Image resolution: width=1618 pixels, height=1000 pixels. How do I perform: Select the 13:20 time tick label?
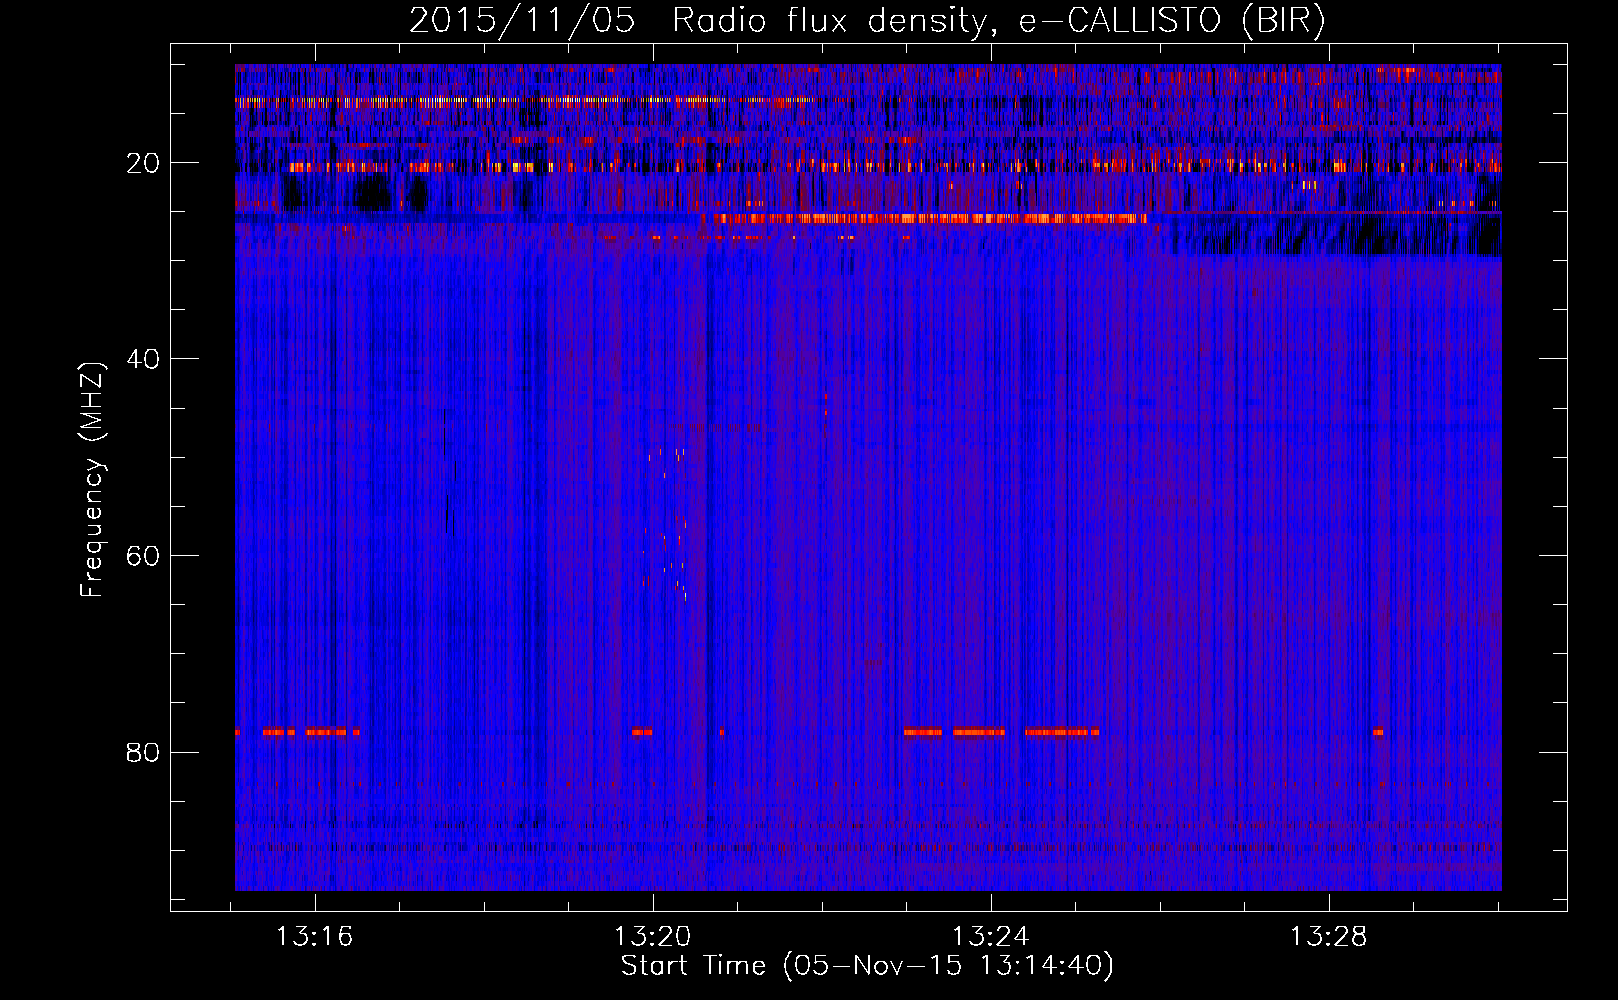pyautogui.click(x=653, y=937)
